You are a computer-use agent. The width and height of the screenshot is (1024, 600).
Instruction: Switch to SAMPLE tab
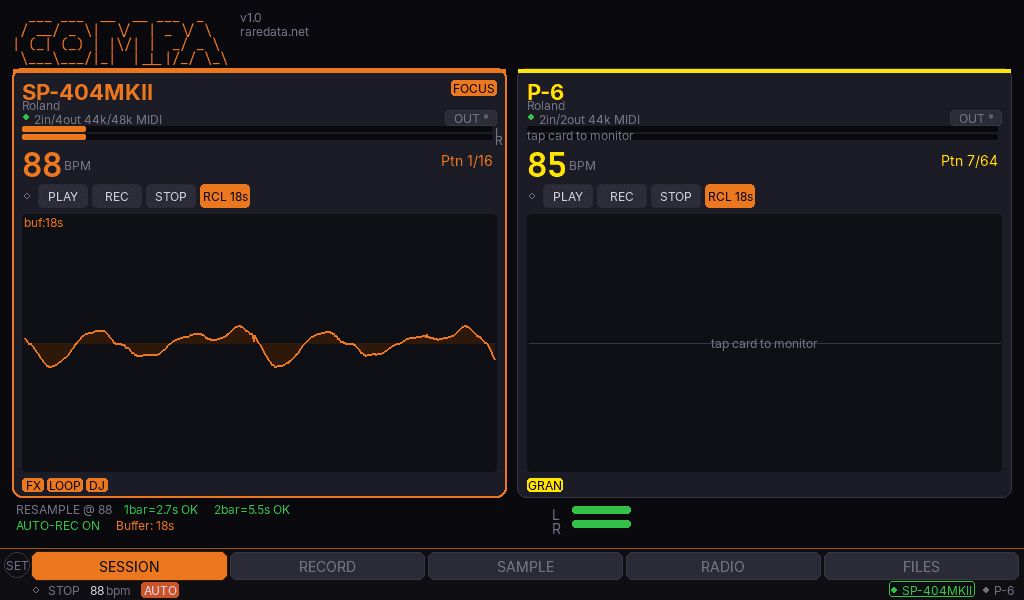tap(525, 566)
